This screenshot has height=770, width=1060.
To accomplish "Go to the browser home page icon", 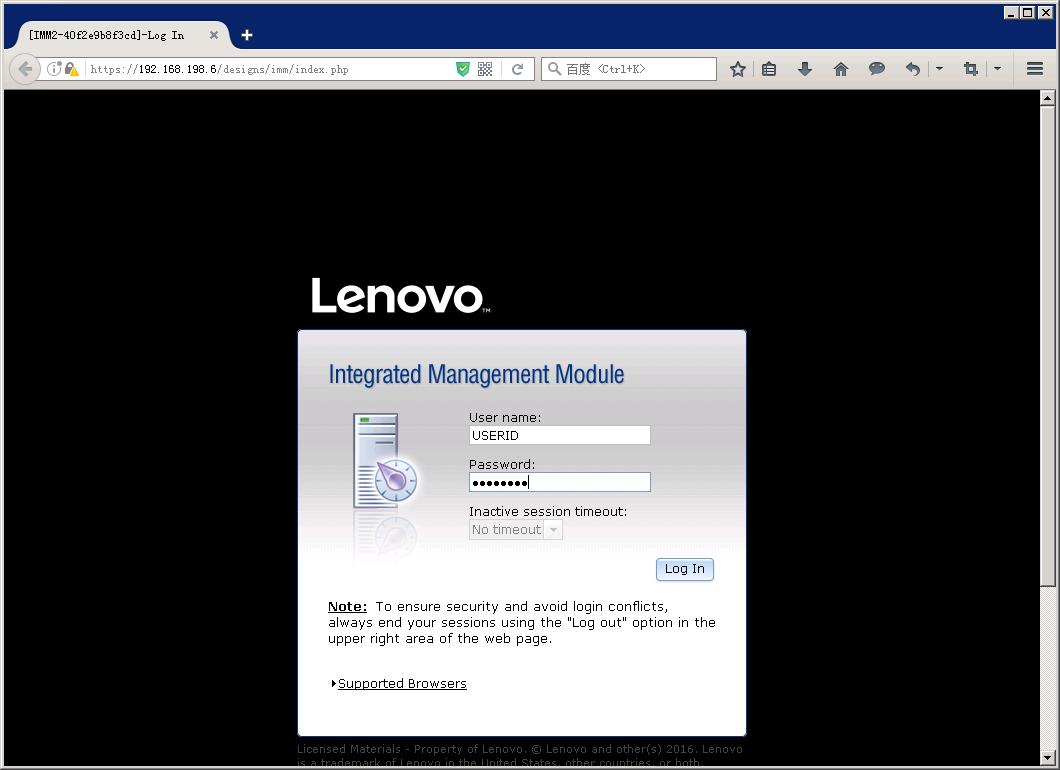I will (x=841, y=69).
